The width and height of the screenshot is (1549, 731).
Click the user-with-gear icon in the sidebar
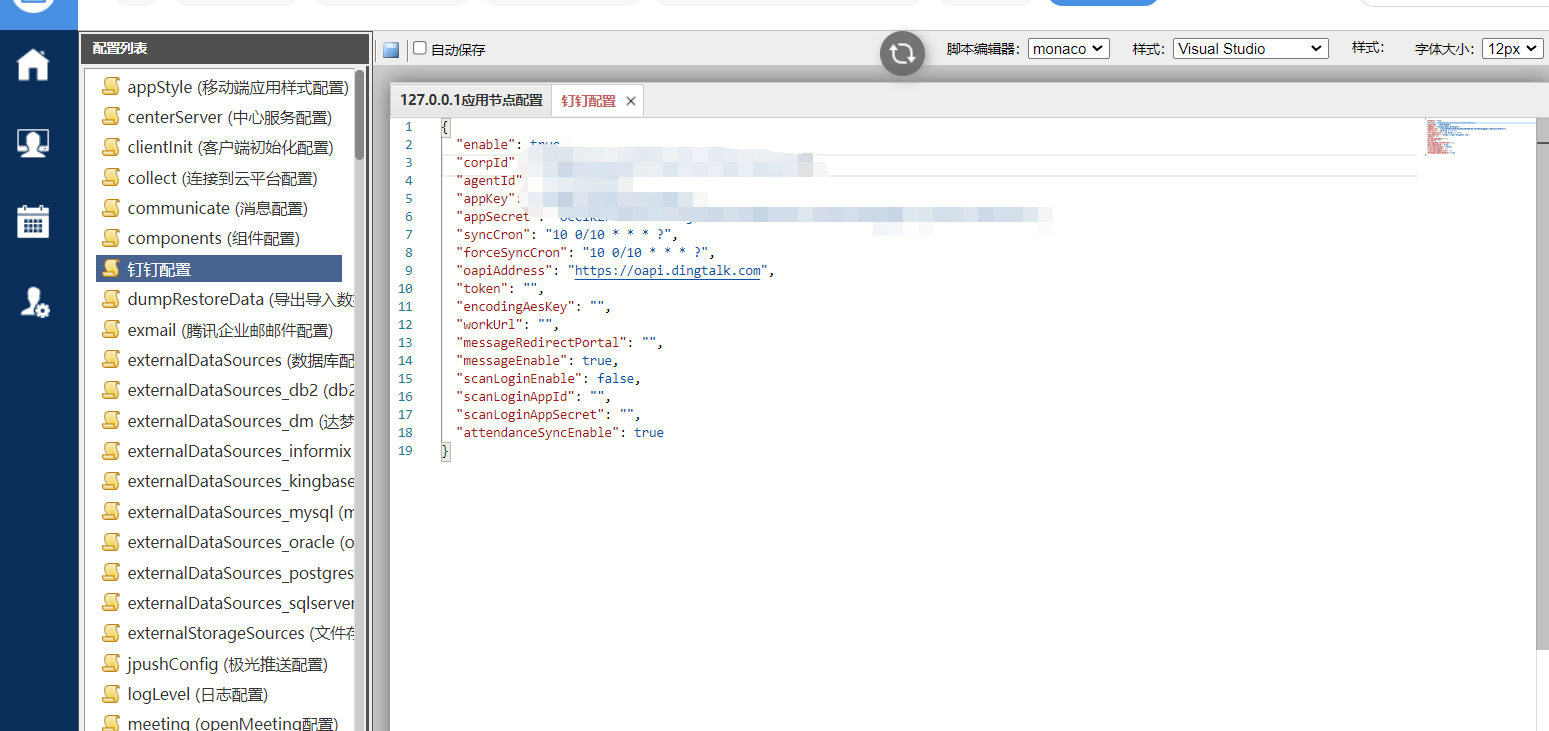point(35,302)
